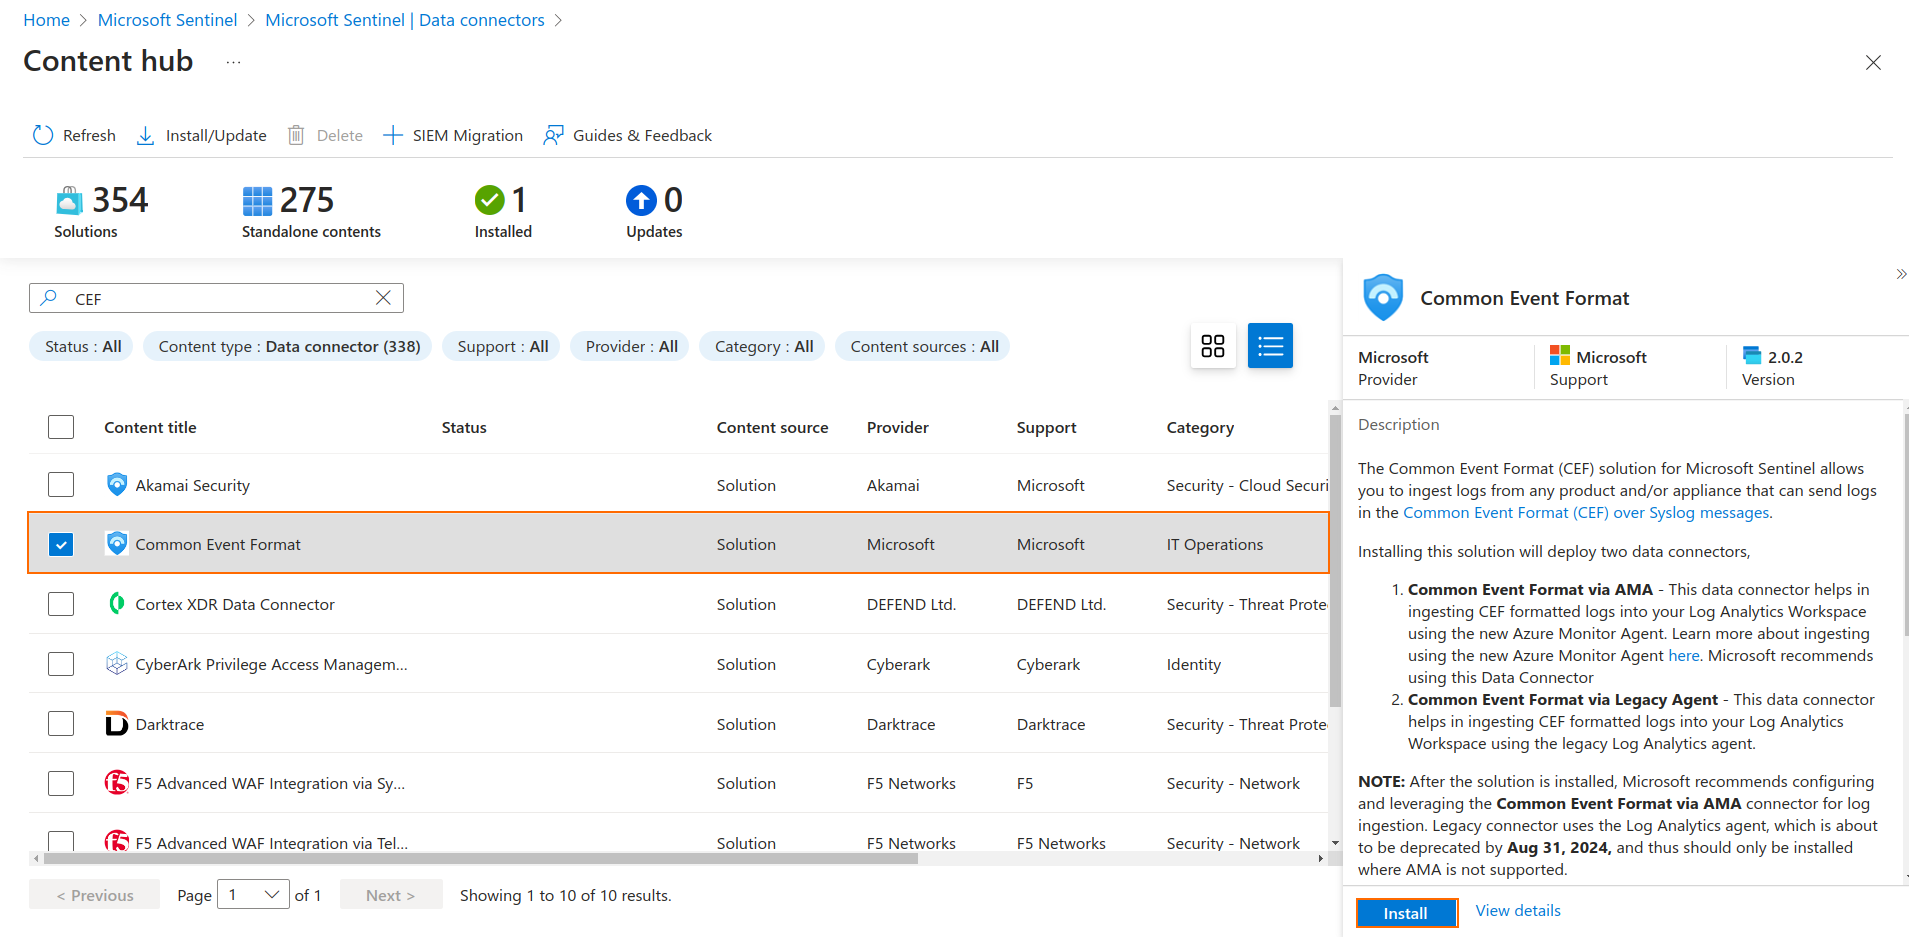This screenshot has height=937, width=1909.
Task: Click the Microsoft logo beside Support
Action: coord(1559,356)
